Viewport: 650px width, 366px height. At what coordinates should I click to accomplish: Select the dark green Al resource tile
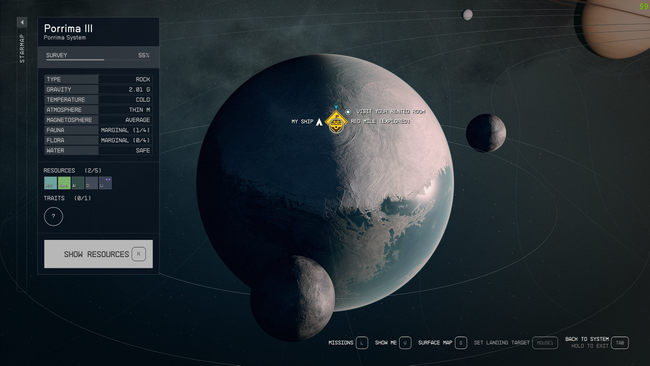point(78,183)
